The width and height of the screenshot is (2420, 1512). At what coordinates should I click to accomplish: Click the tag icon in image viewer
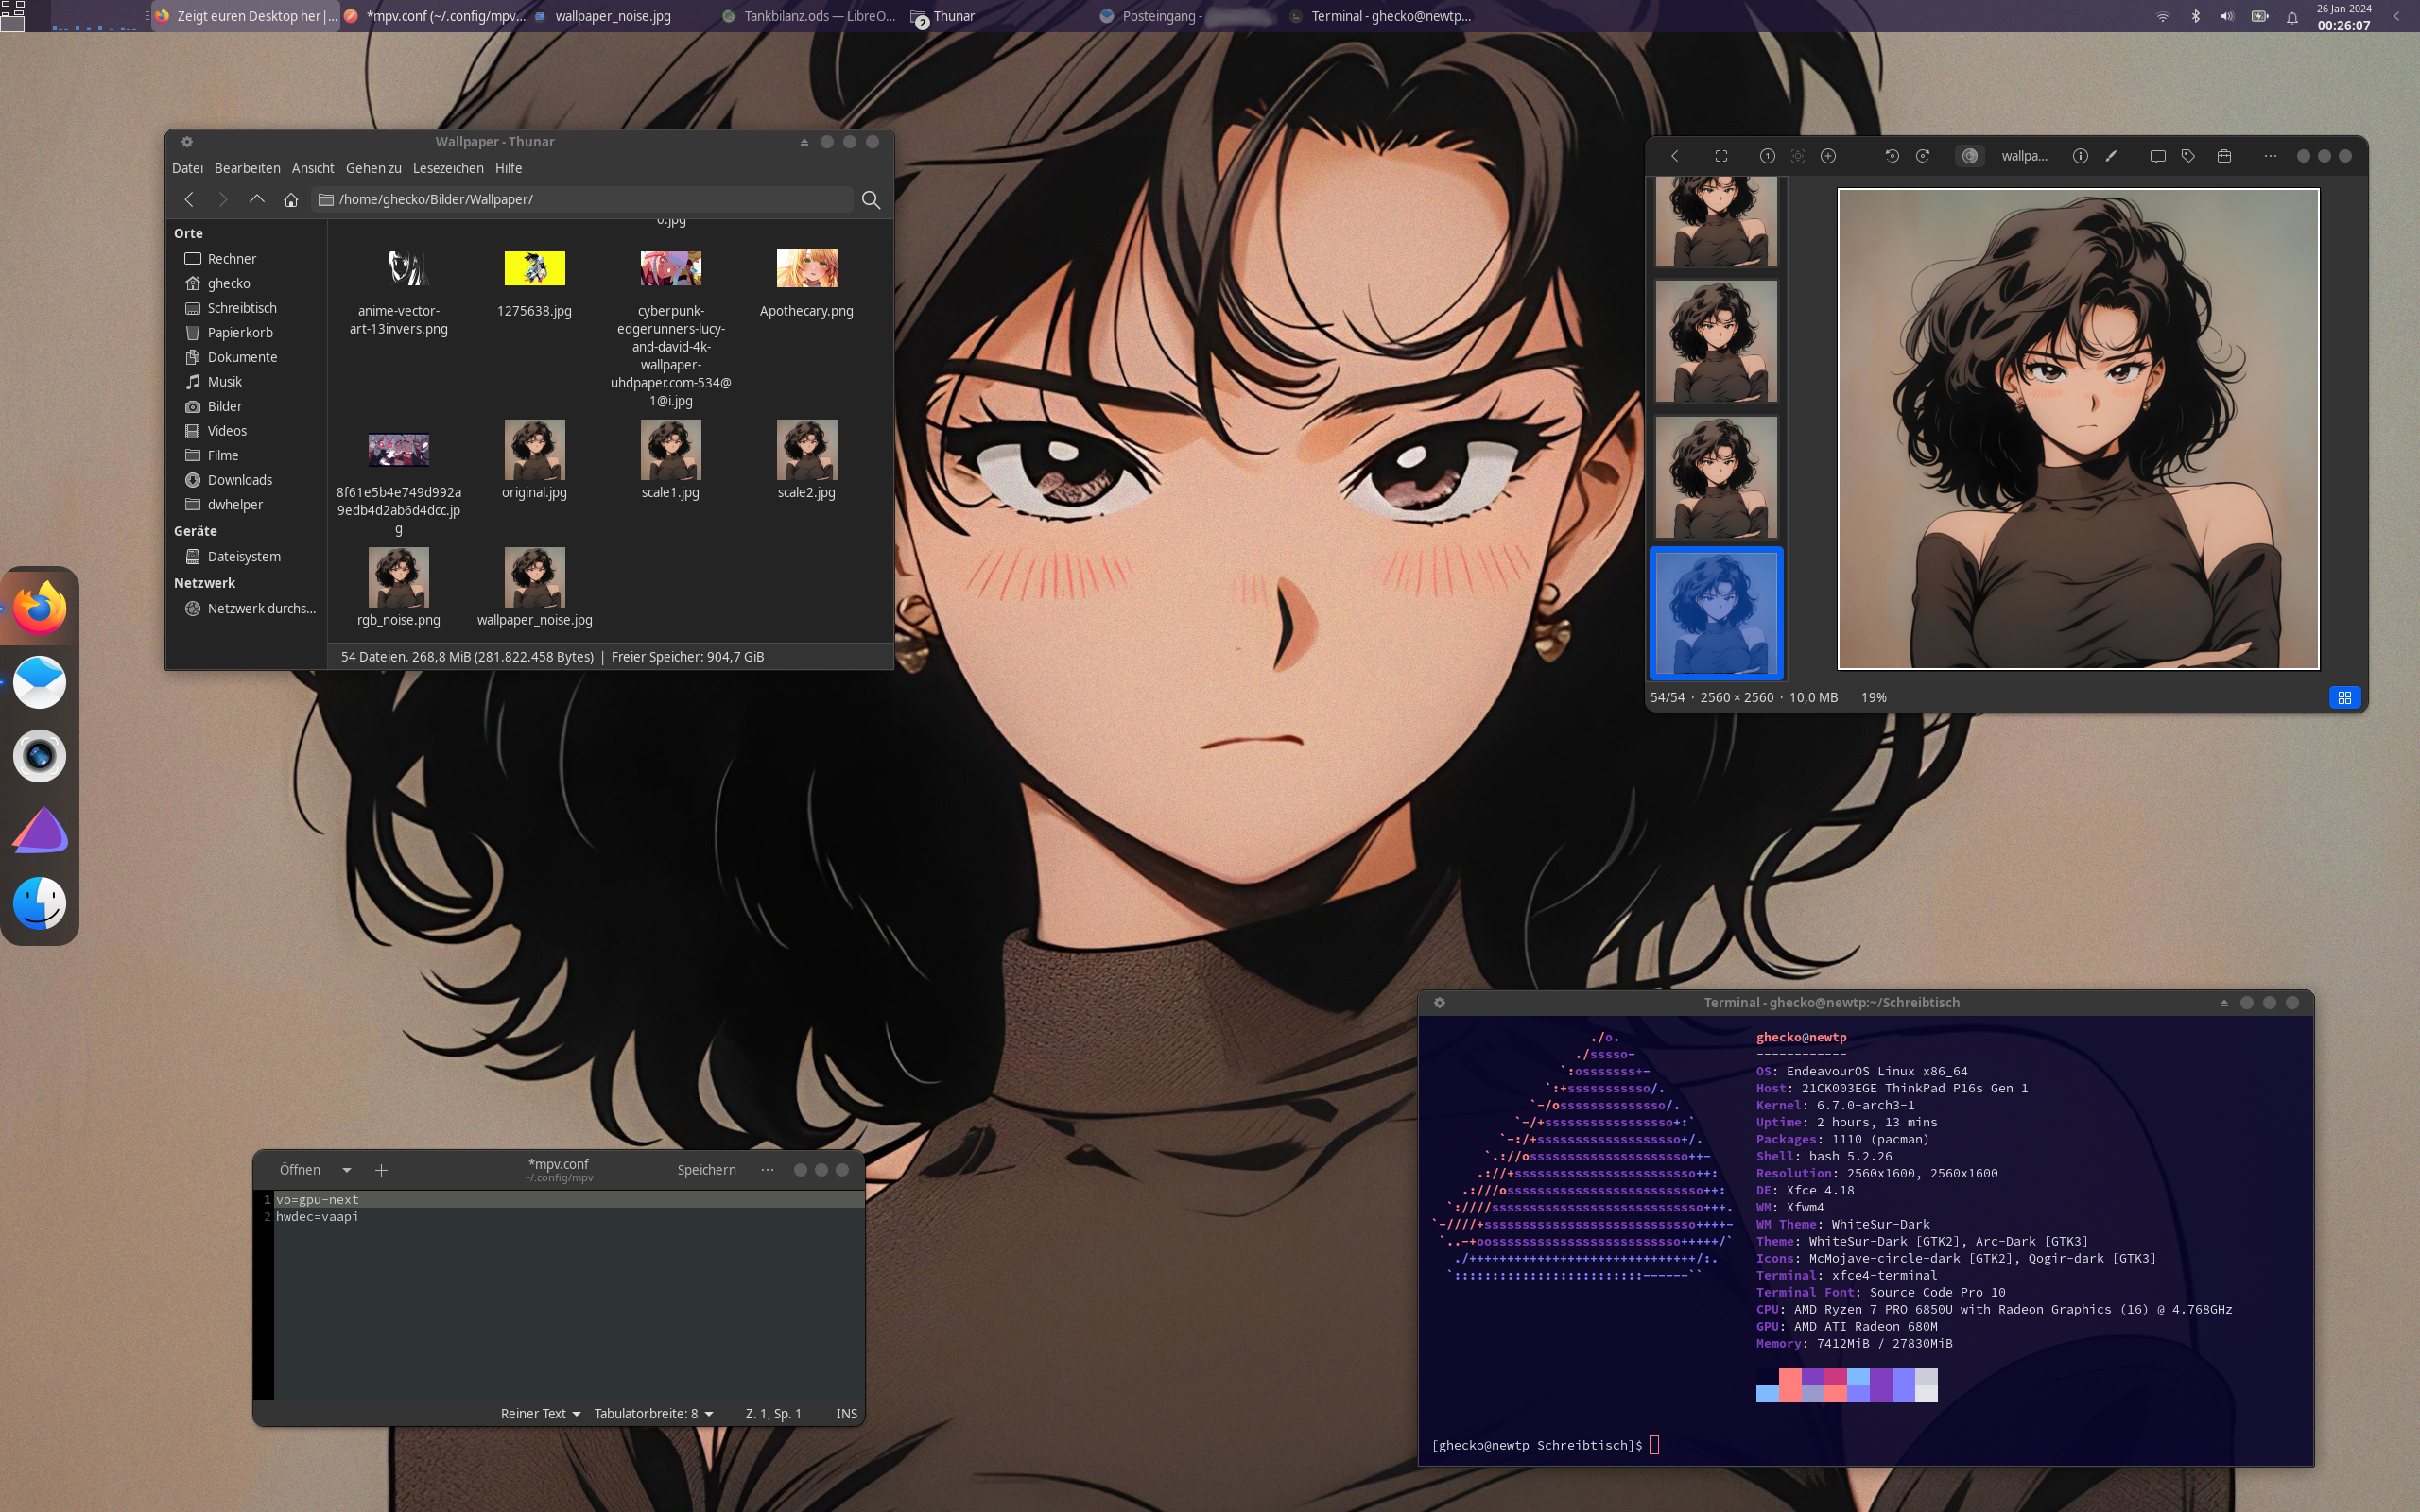(2188, 156)
